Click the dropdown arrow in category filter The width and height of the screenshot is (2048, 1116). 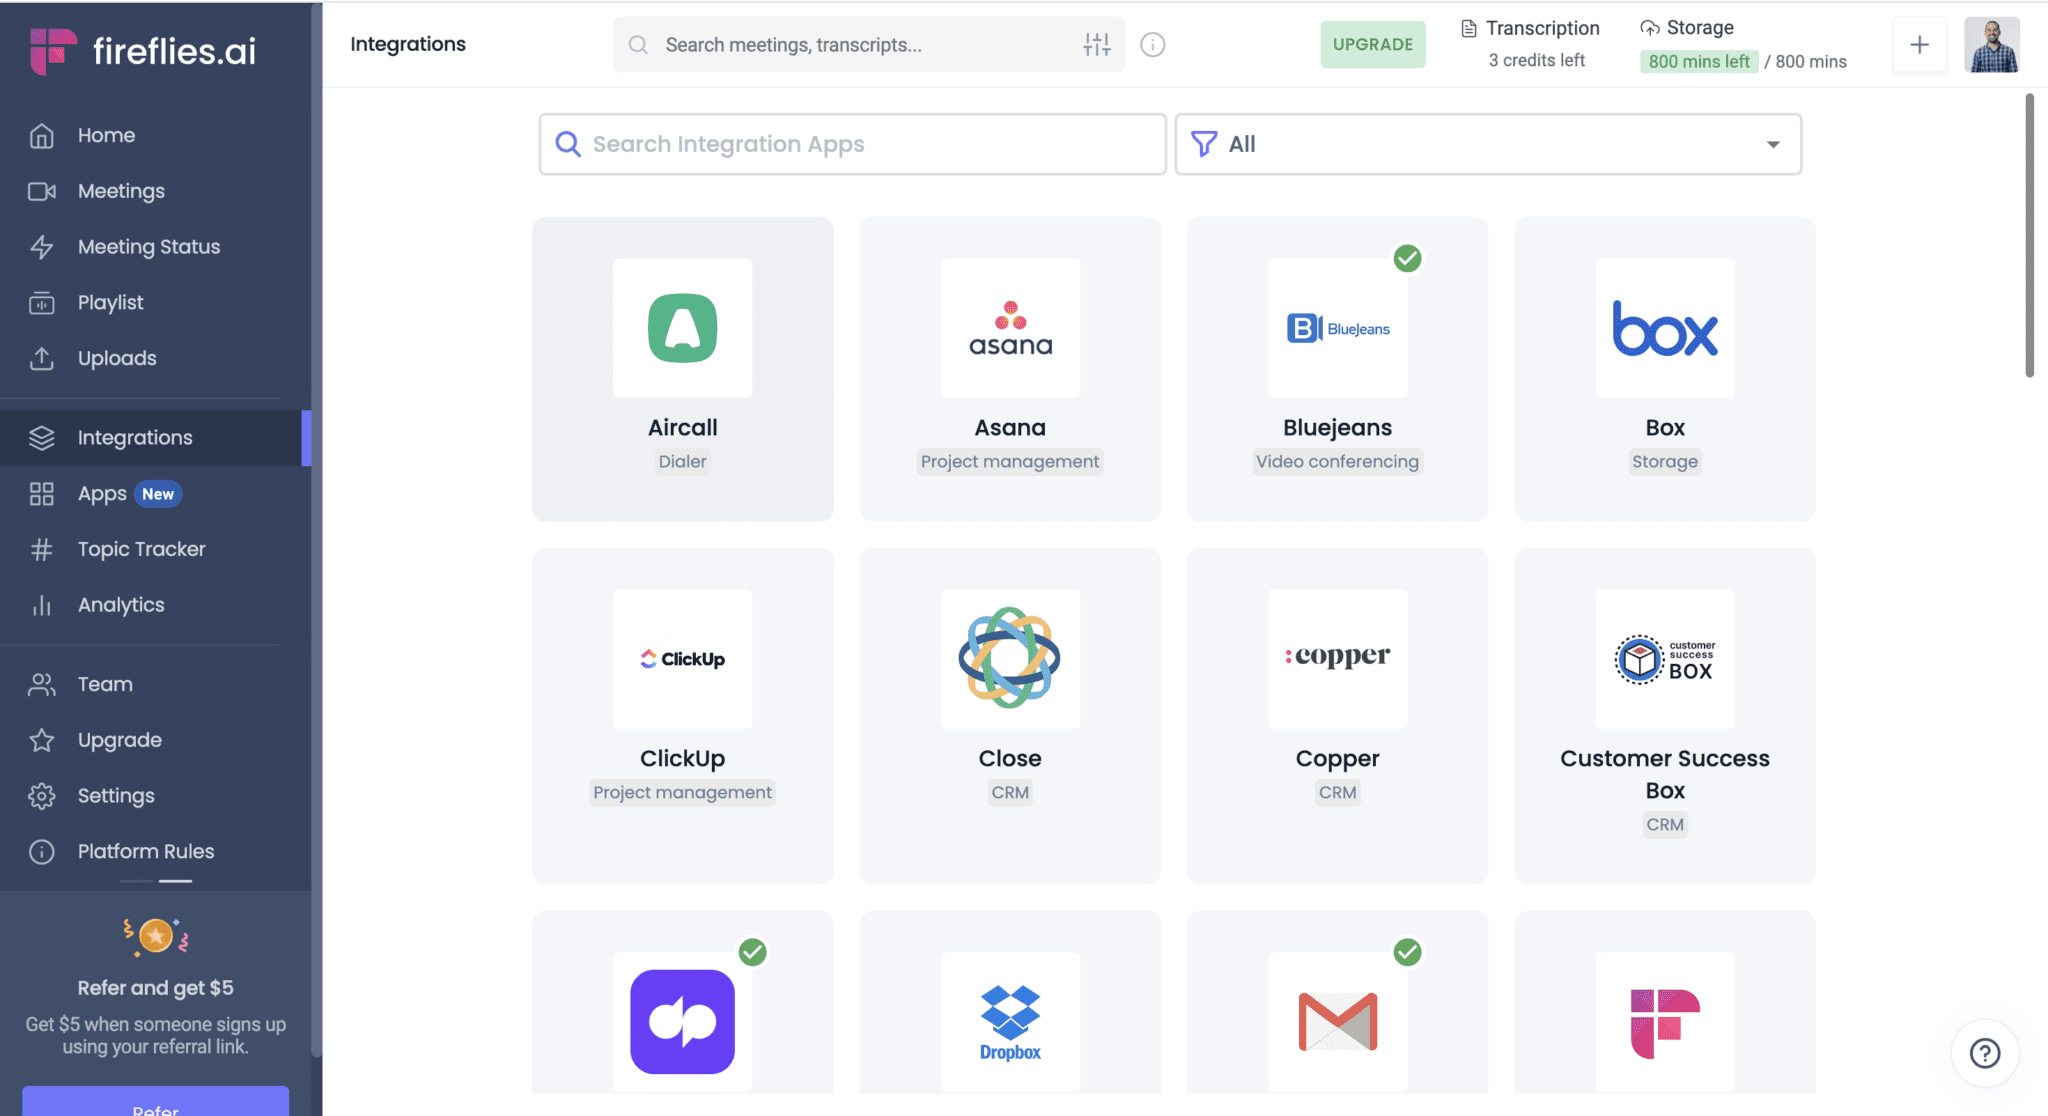point(1772,144)
